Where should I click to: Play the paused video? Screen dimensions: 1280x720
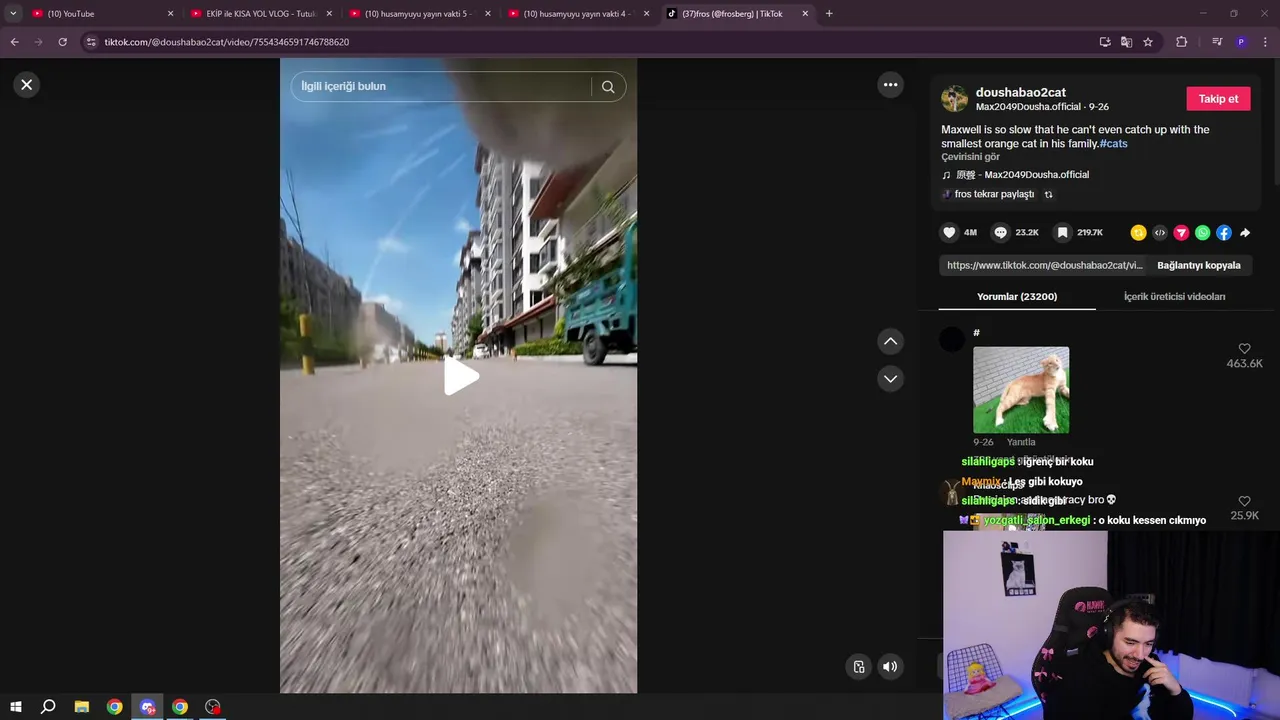pyautogui.click(x=459, y=376)
